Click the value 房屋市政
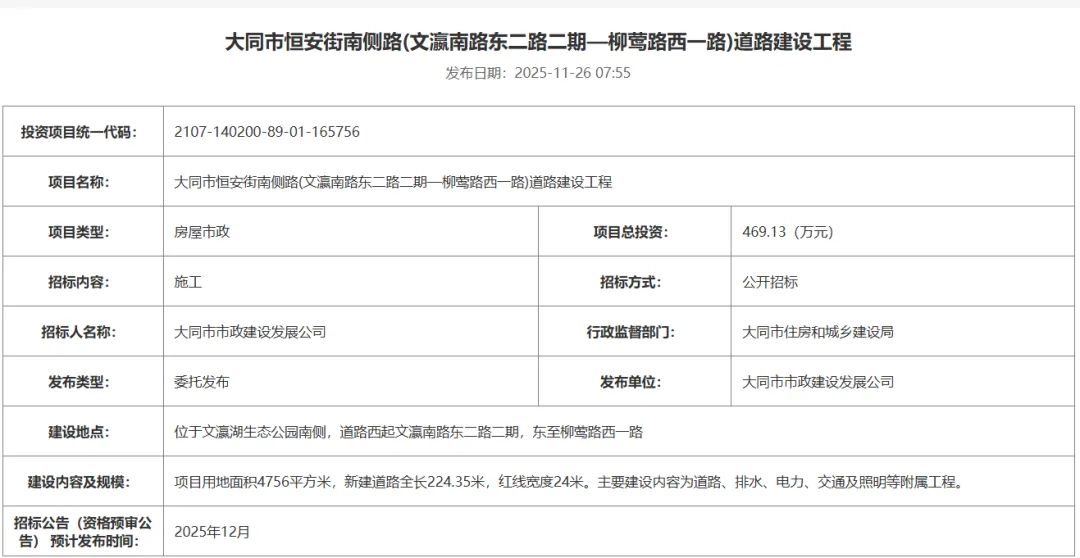 pyautogui.click(x=202, y=232)
